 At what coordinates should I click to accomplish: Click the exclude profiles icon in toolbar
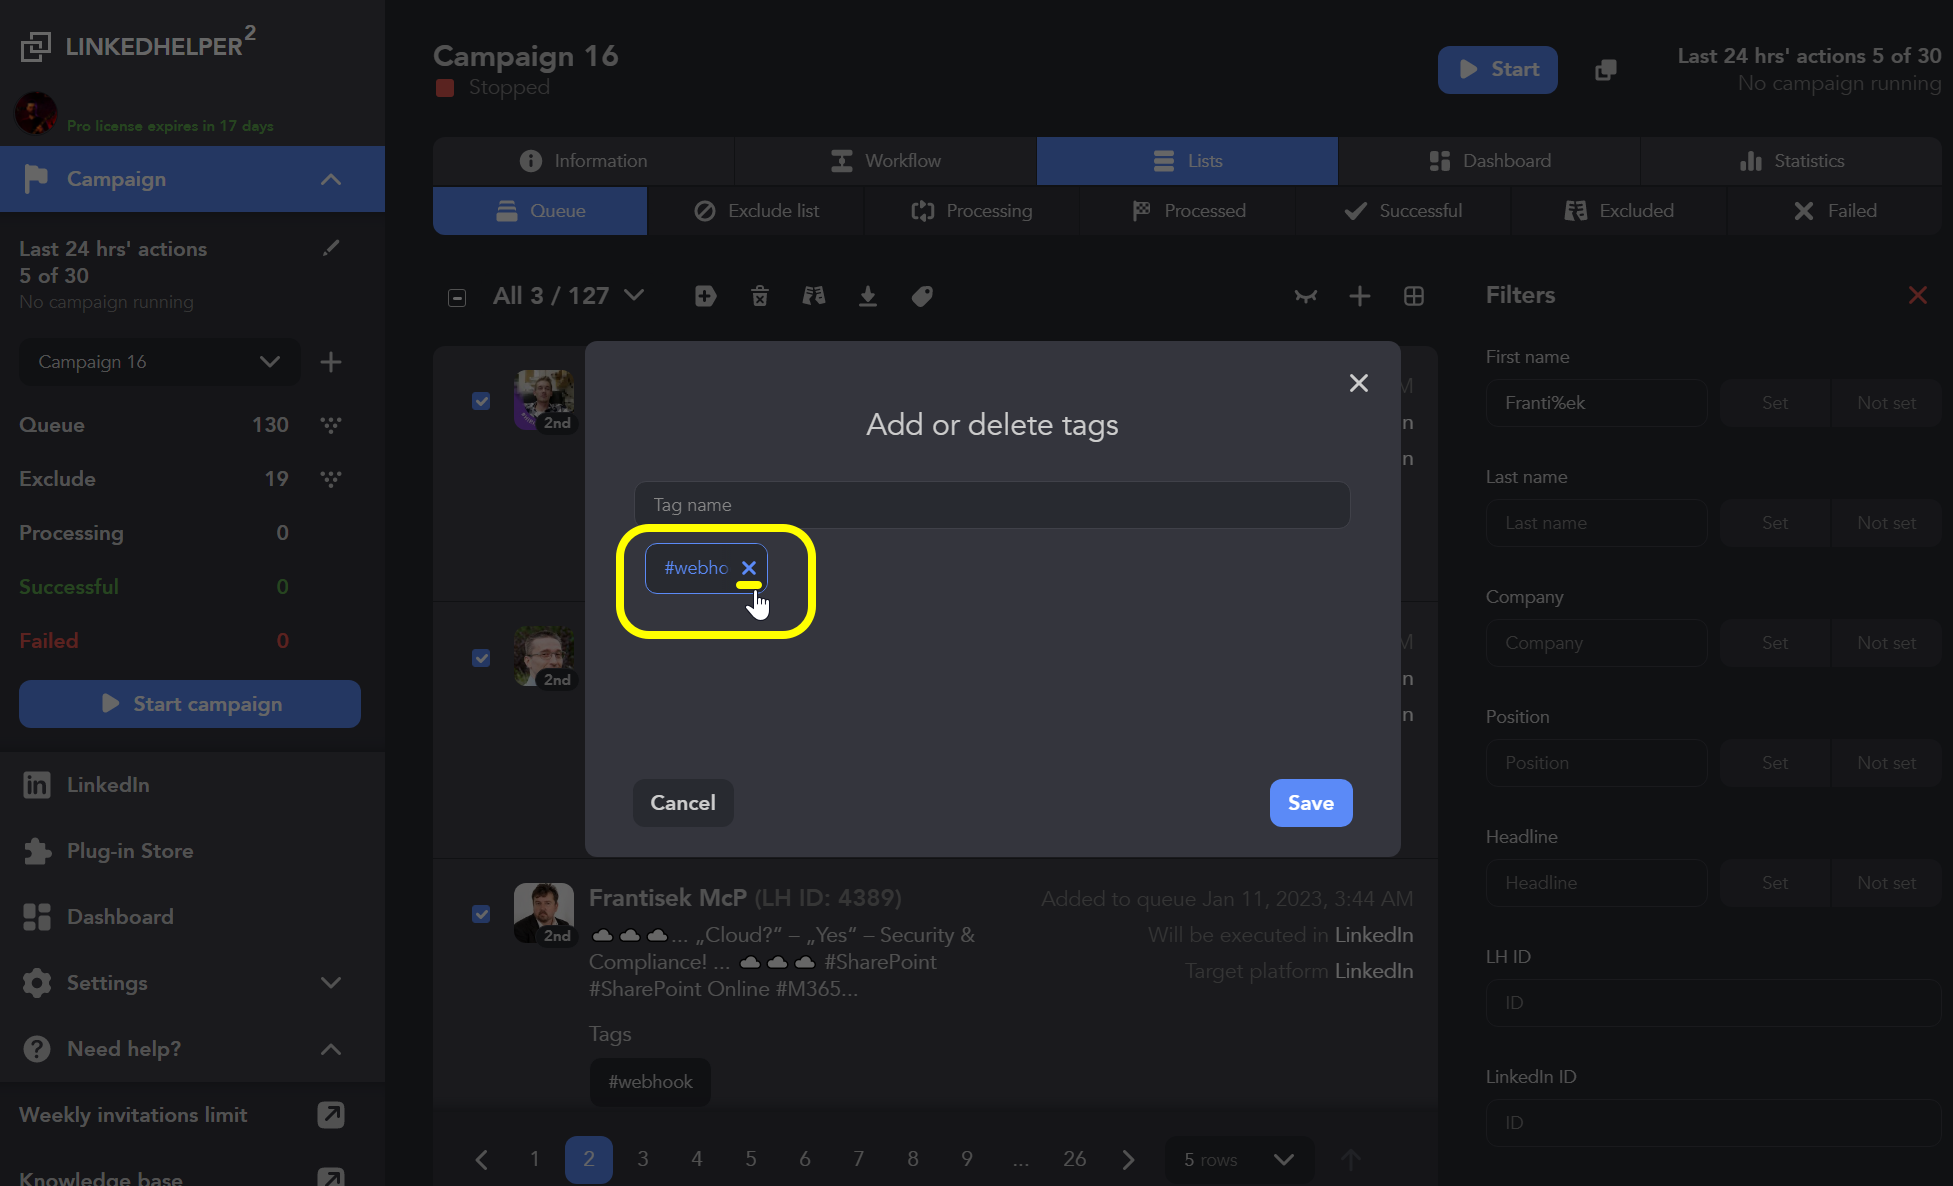click(x=814, y=296)
